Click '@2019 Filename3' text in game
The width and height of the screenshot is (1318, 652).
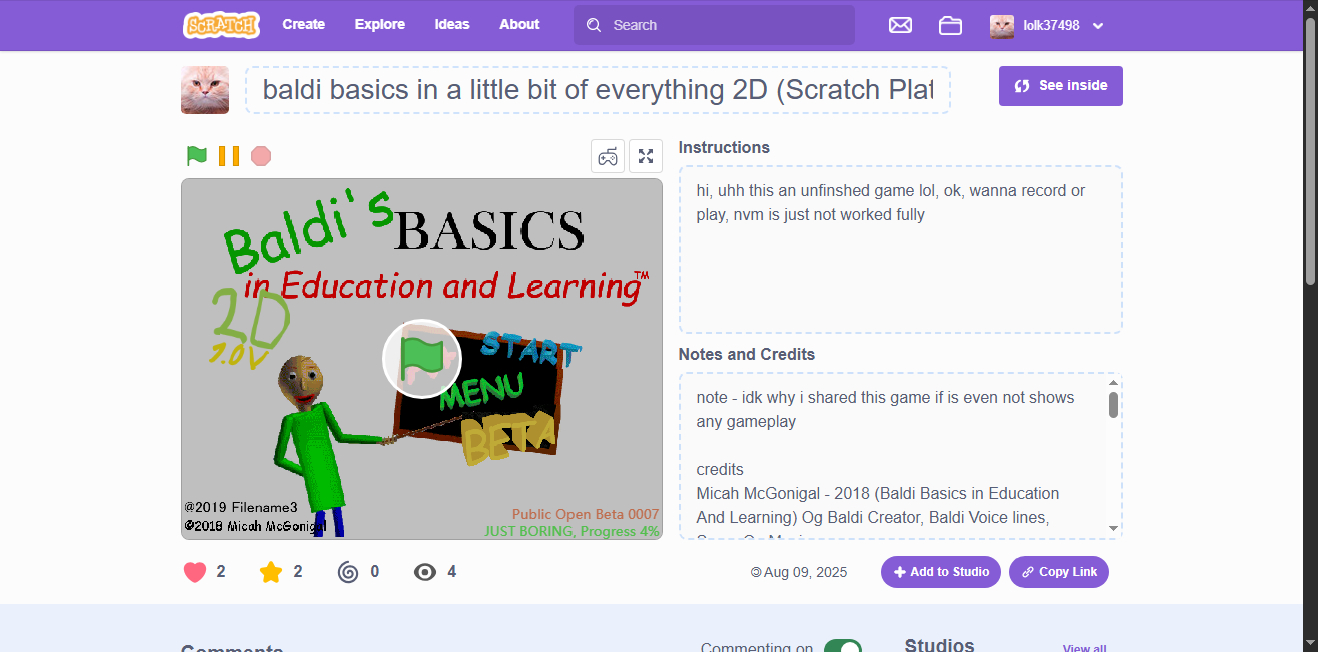coord(241,507)
